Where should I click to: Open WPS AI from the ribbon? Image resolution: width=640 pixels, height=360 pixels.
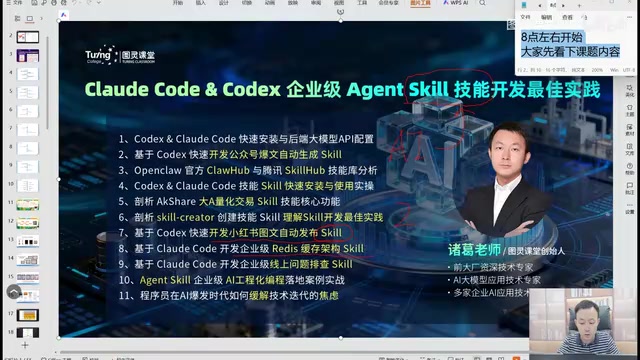coord(456,2)
